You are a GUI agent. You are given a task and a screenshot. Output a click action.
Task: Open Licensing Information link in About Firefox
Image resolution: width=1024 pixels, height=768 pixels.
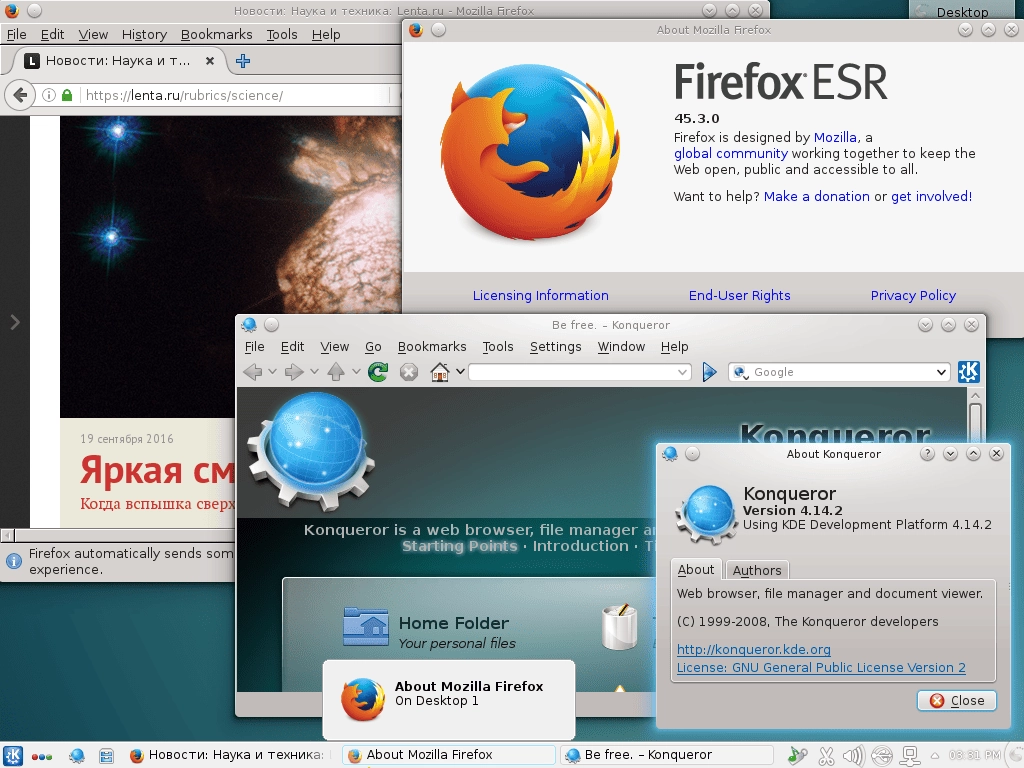tap(541, 296)
